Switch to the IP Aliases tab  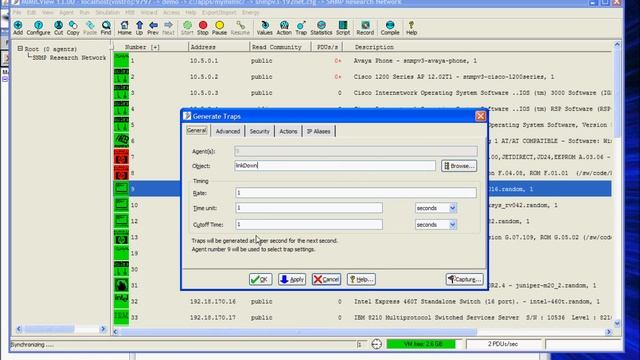click(318, 131)
